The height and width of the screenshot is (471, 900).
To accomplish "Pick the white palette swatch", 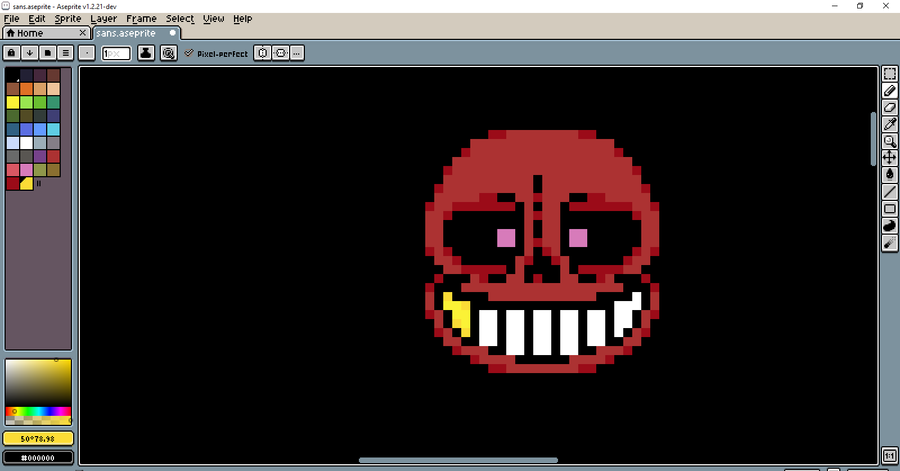I will click(26, 143).
